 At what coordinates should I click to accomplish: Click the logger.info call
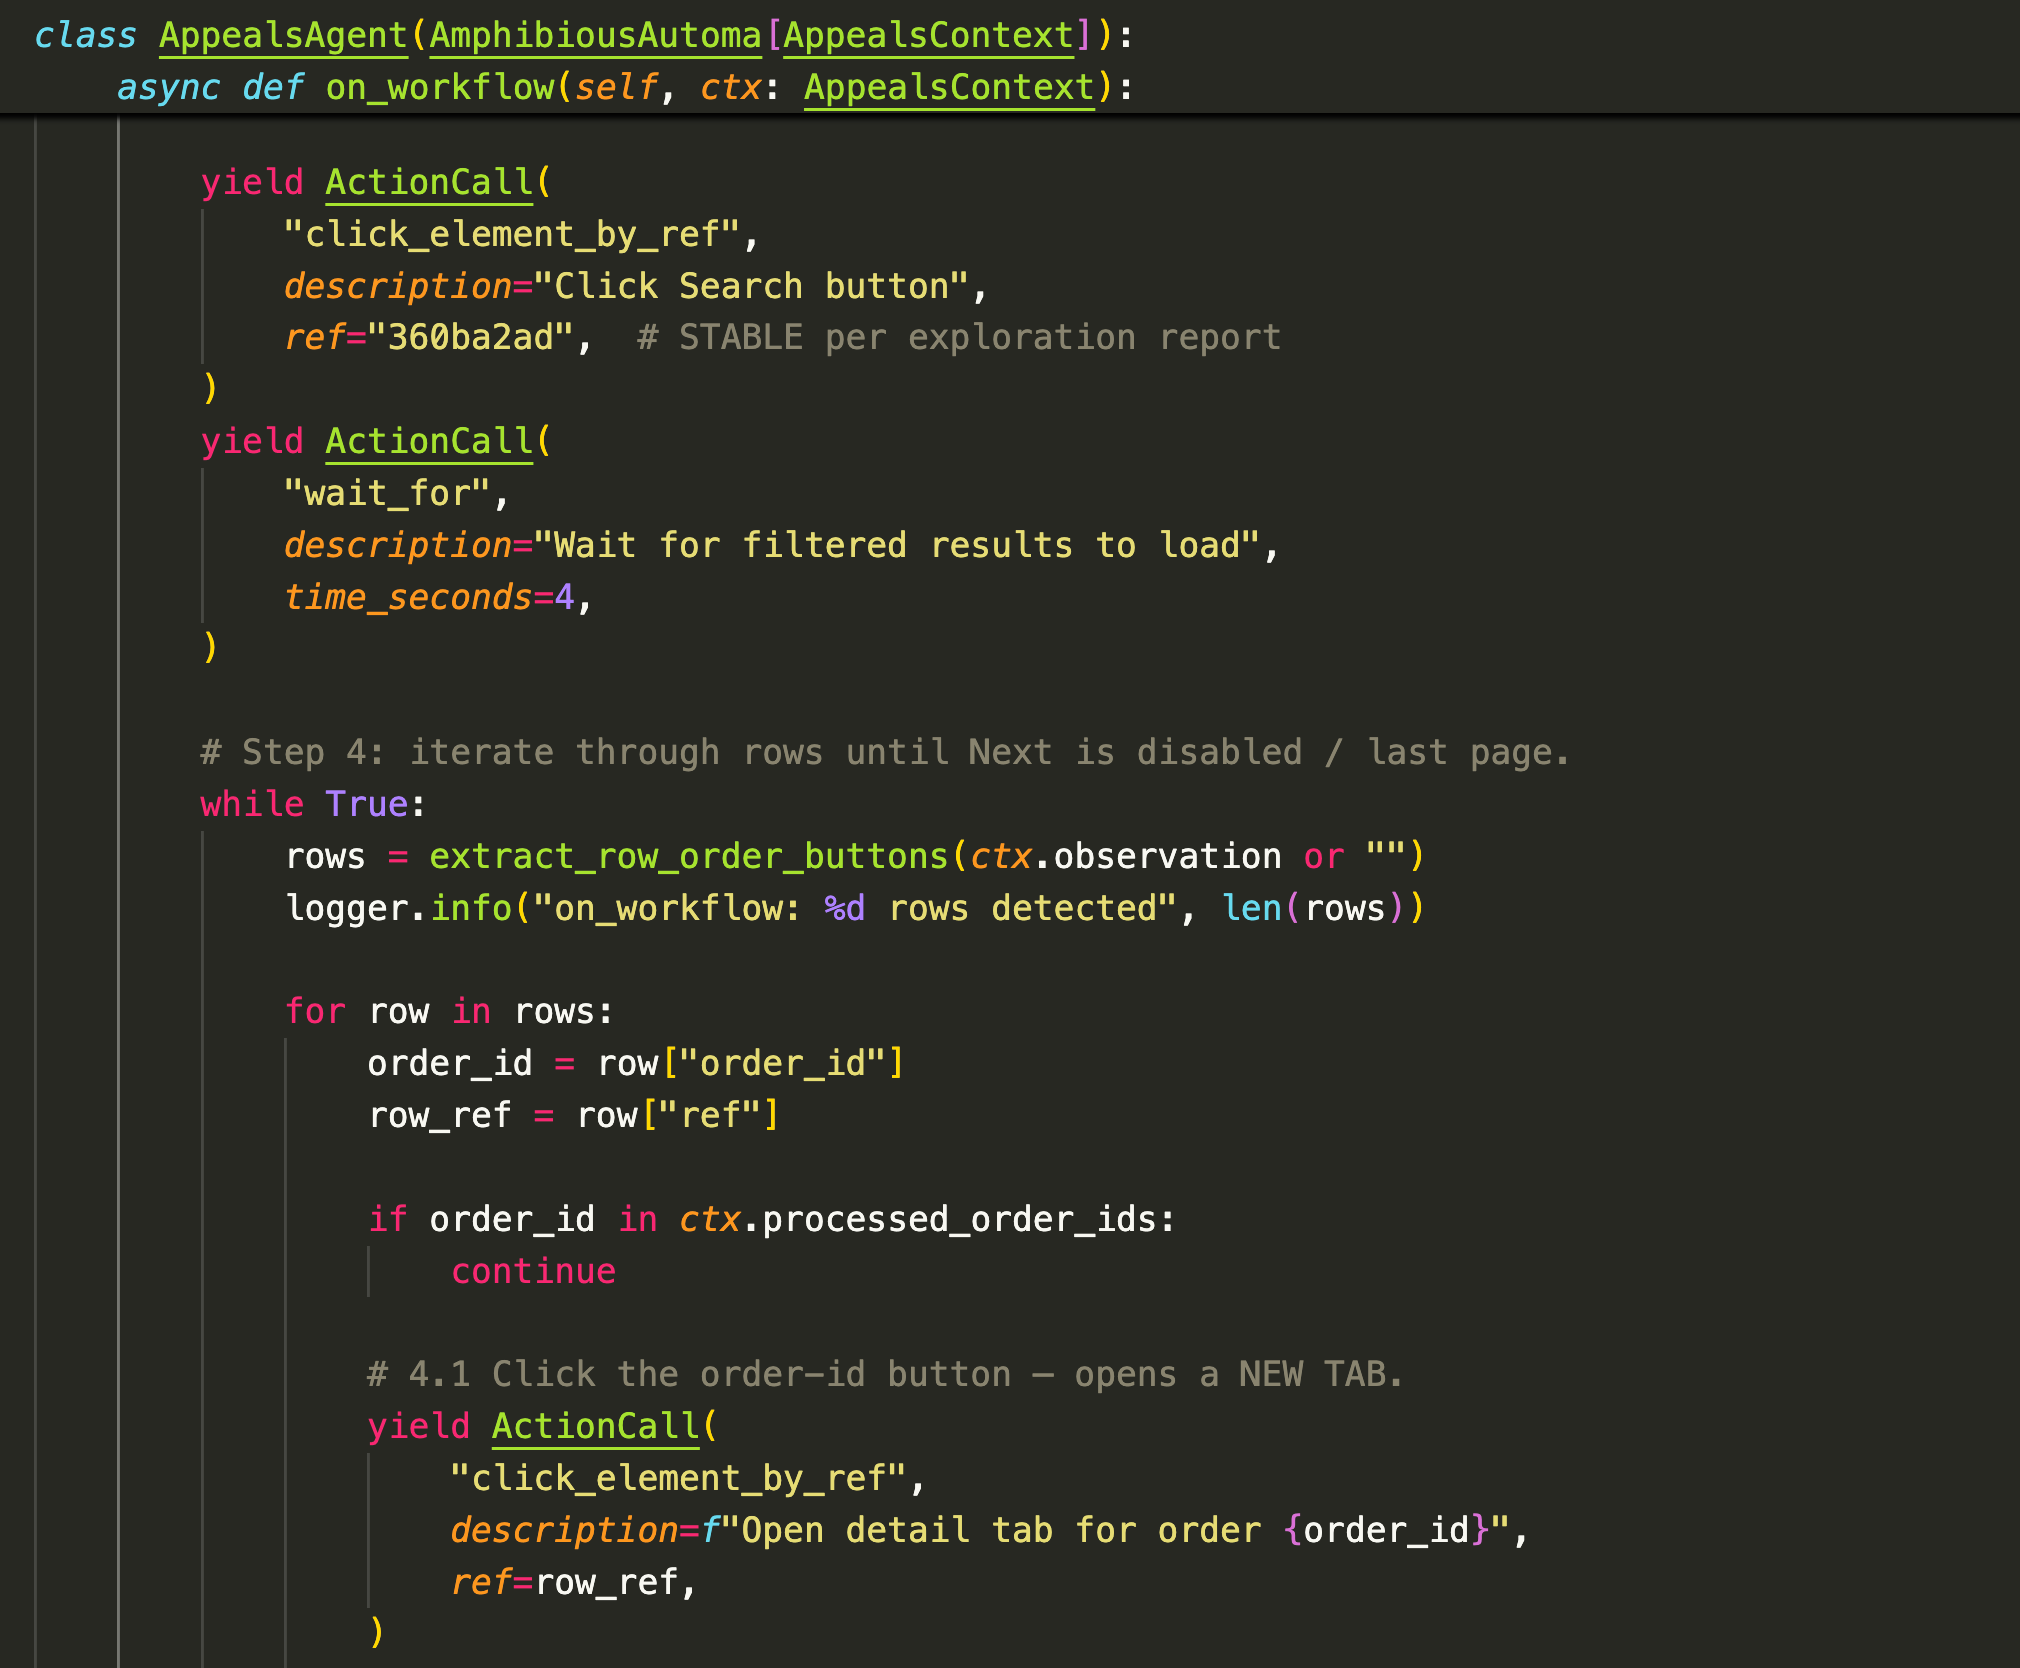[398, 908]
